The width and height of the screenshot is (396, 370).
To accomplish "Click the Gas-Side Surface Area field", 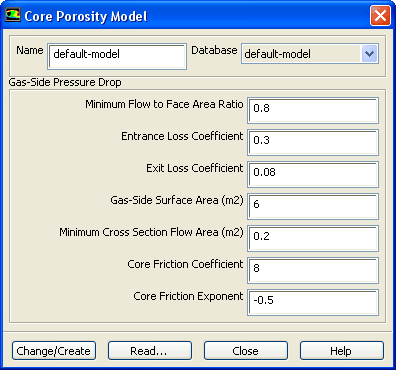I will pyautogui.click(x=313, y=206).
